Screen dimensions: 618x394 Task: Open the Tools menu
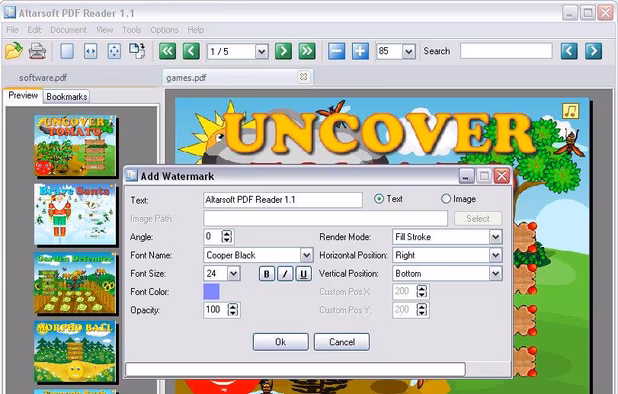(x=132, y=30)
